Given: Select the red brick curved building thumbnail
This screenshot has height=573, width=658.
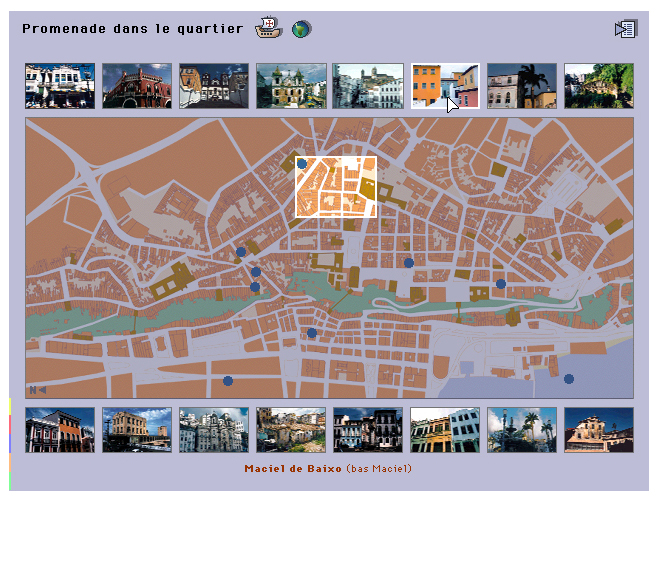Looking at the screenshot, I should pyautogui.click(x=137, y=86).
